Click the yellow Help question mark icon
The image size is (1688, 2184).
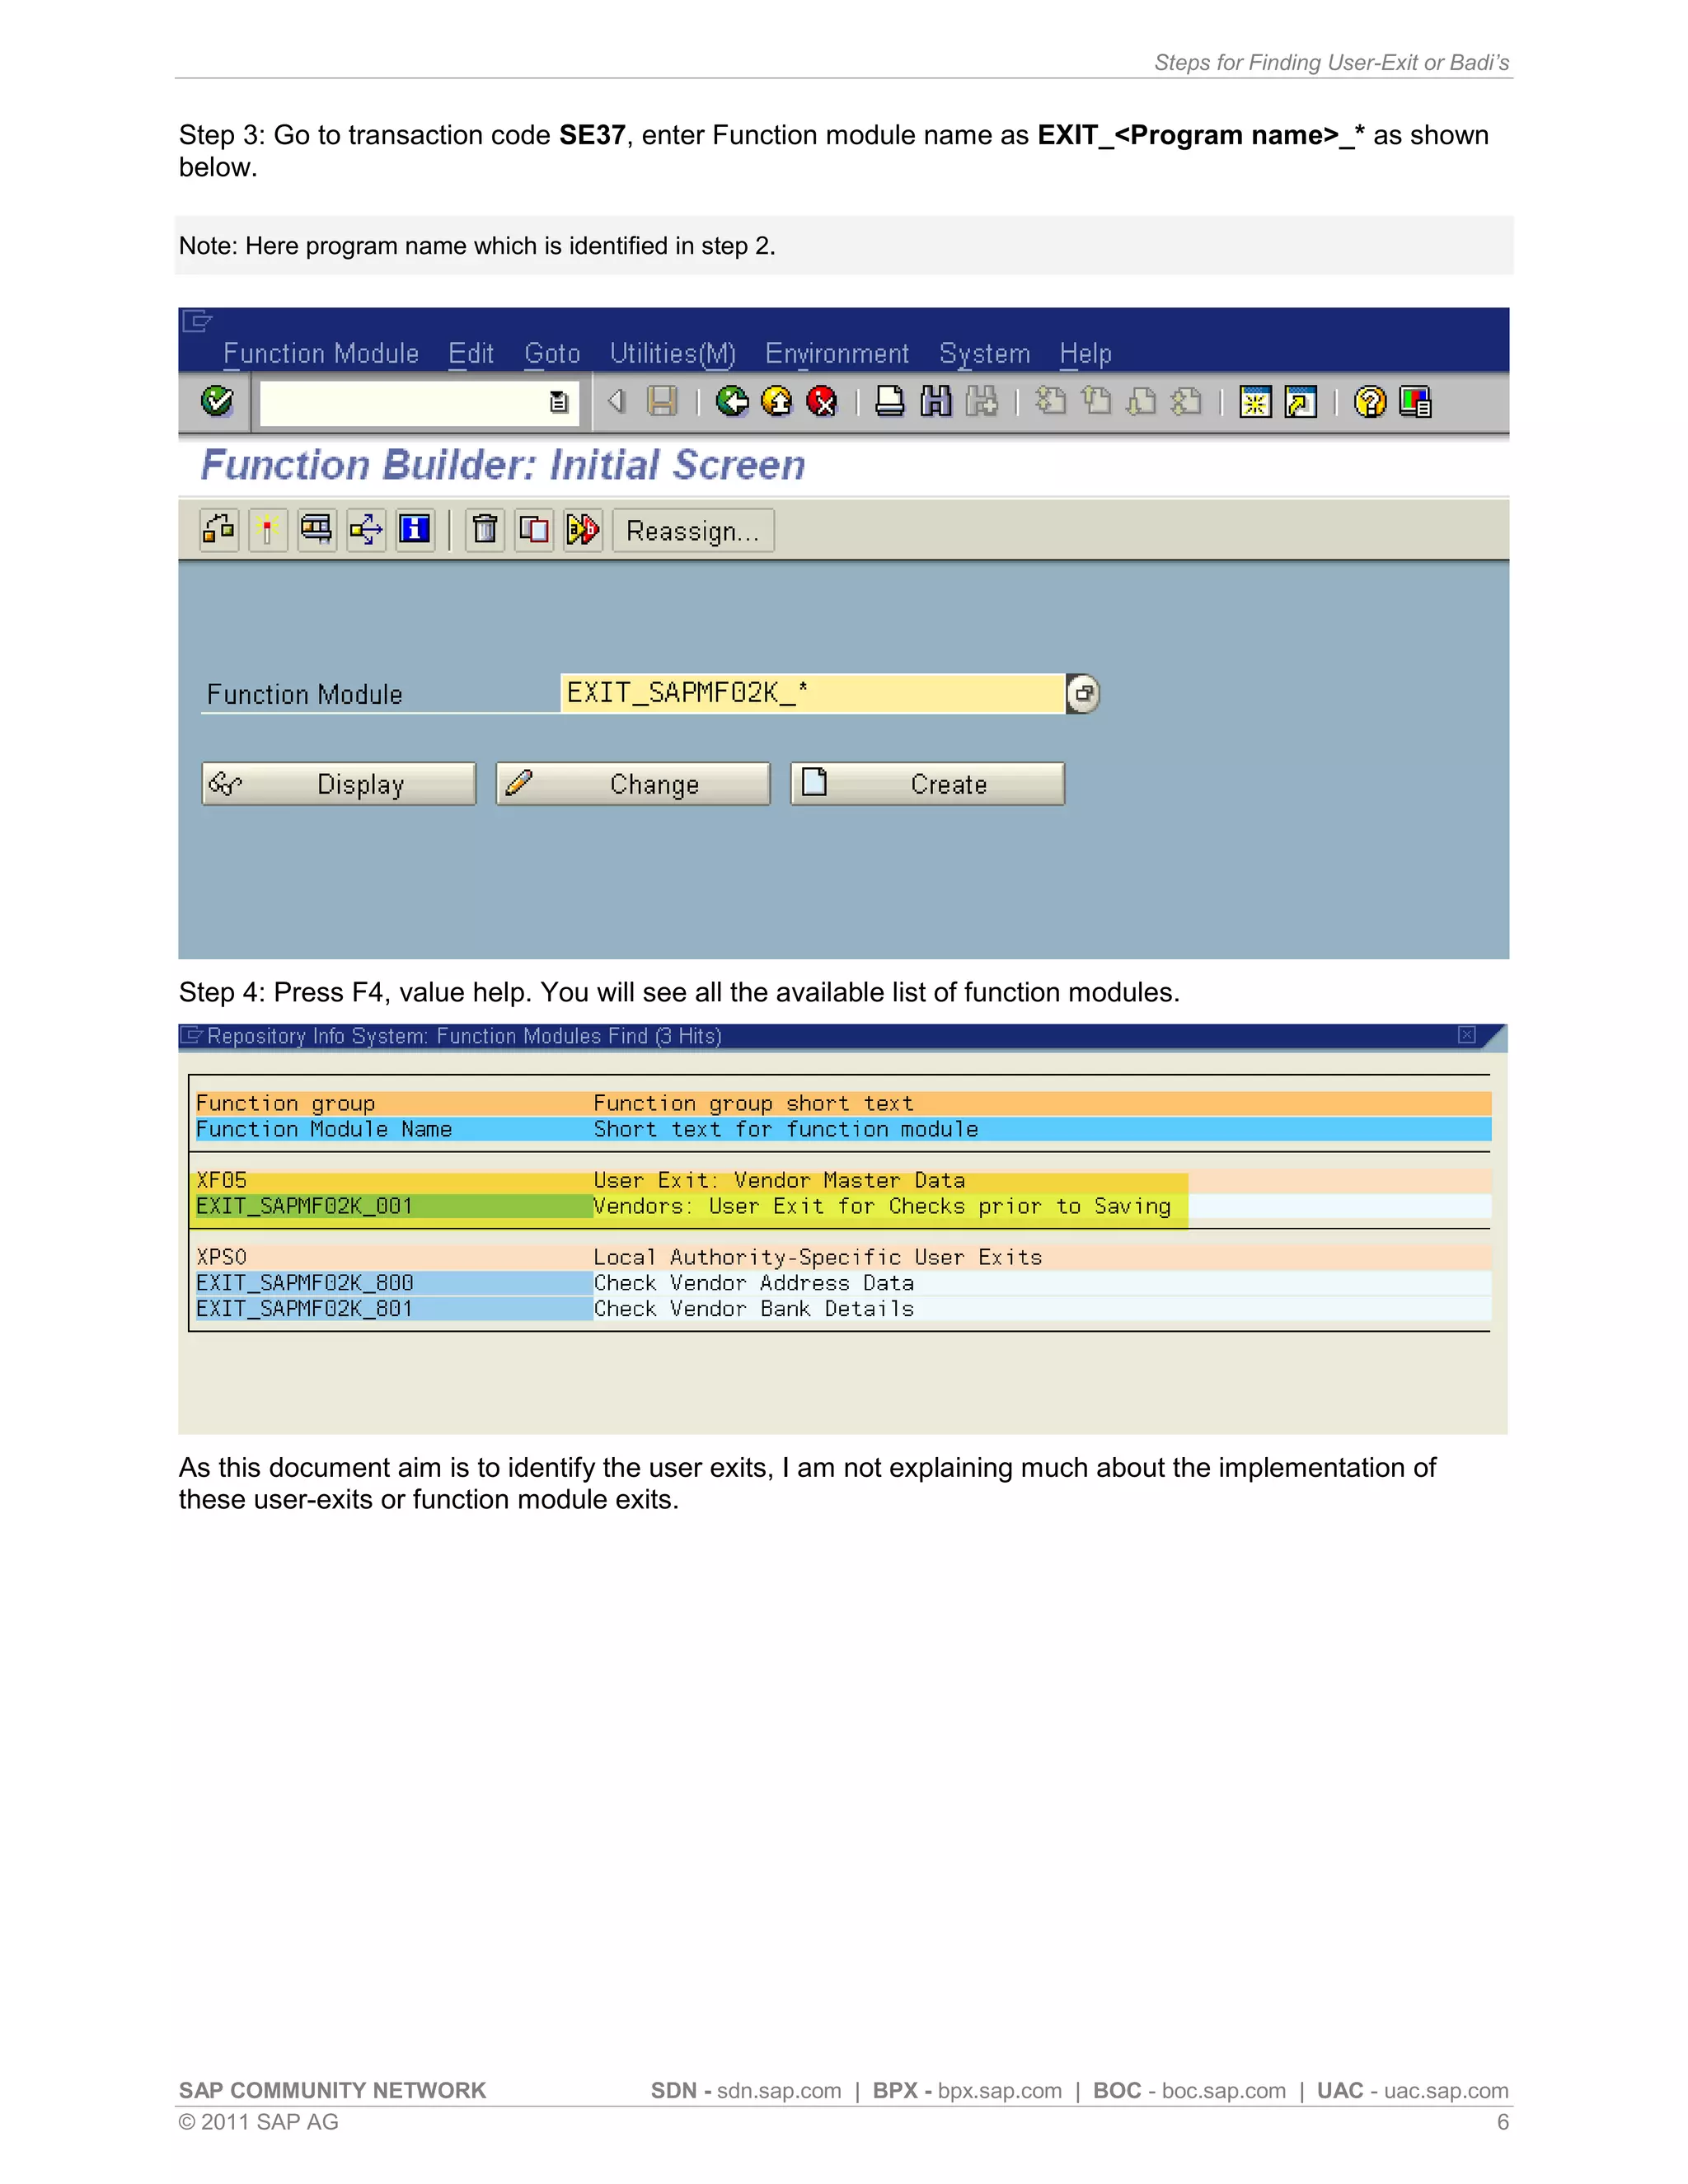point(1370,402)
